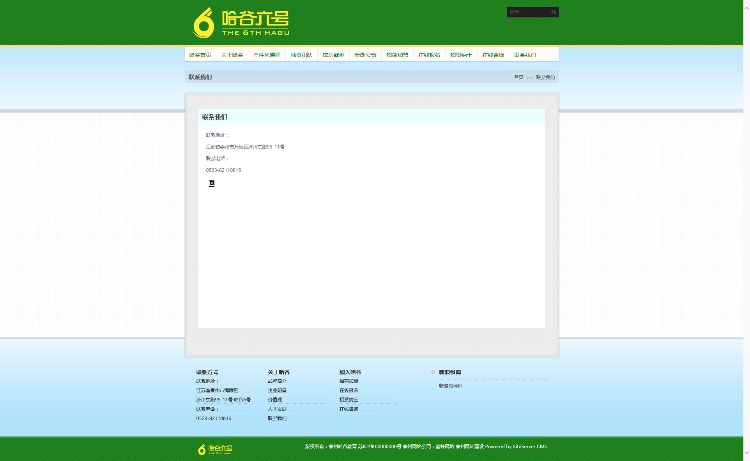Viewport: 750px width, 461px height.
Task: Focus the search box in the header
Action: pos(529,12)
